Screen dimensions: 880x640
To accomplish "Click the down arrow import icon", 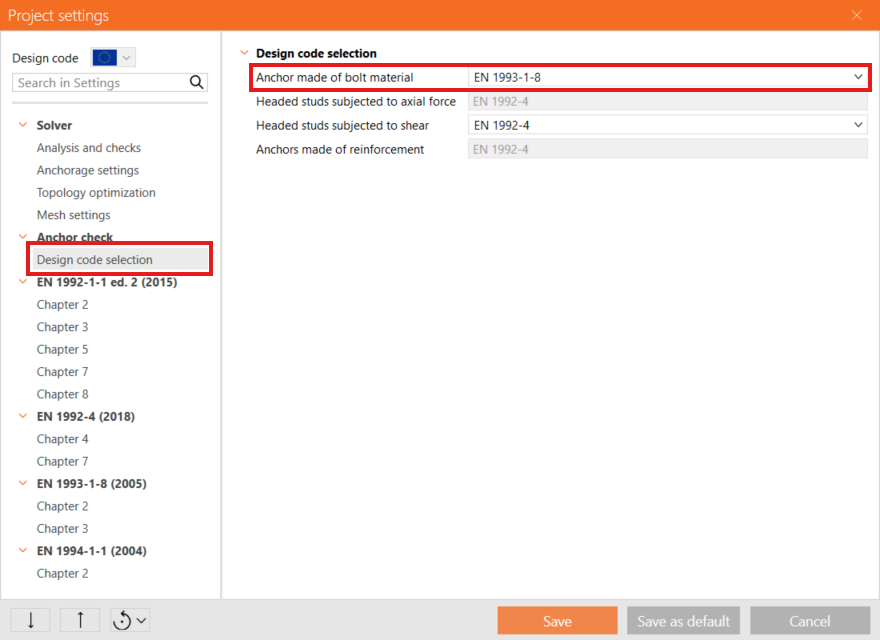I will pos(30,620).
